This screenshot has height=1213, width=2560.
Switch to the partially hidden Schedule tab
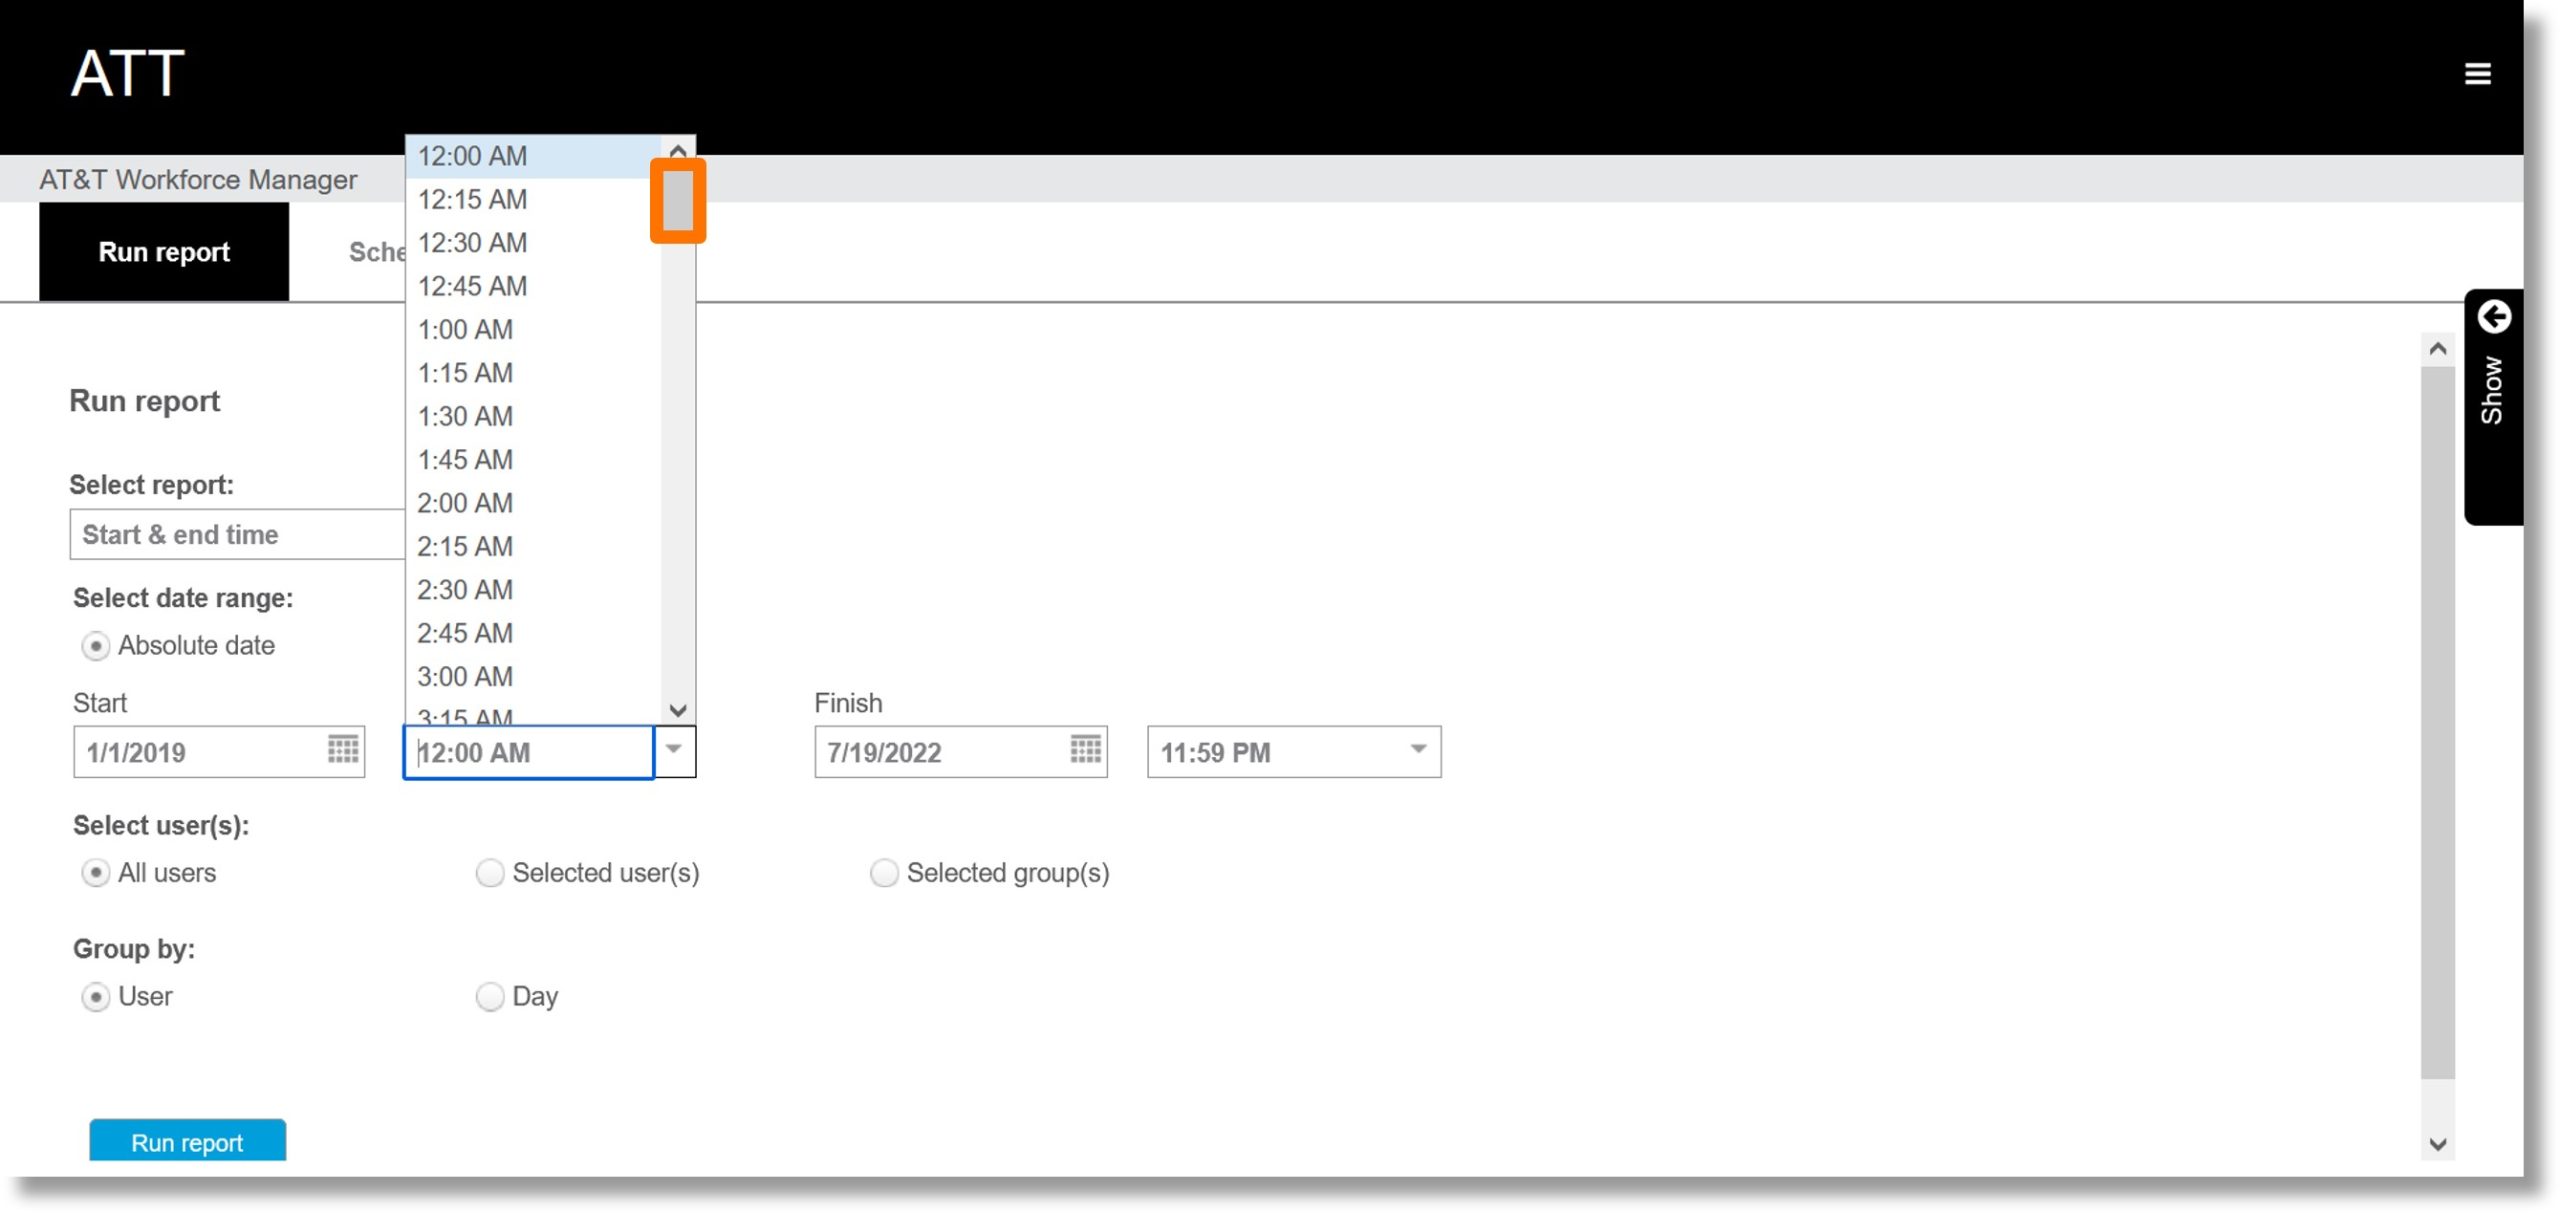click(x=377, y=252)
